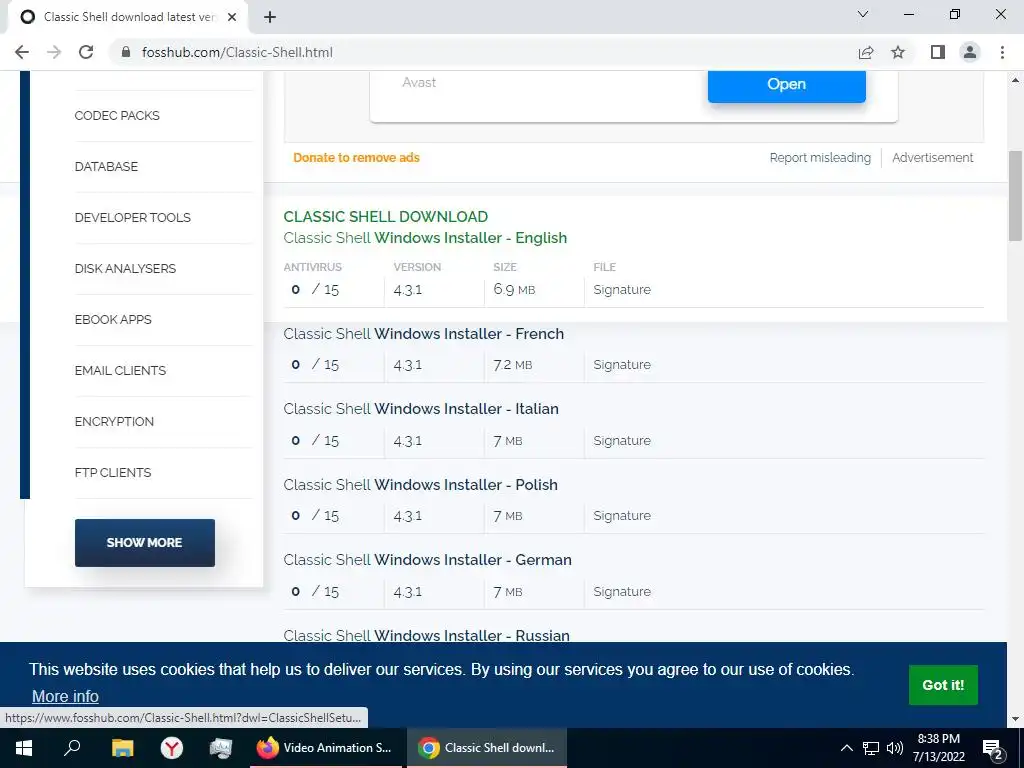Open Signature file for Italian installer
Image resolution: width=1024 pixels, height=768 pixels.
tap(622, 440)
